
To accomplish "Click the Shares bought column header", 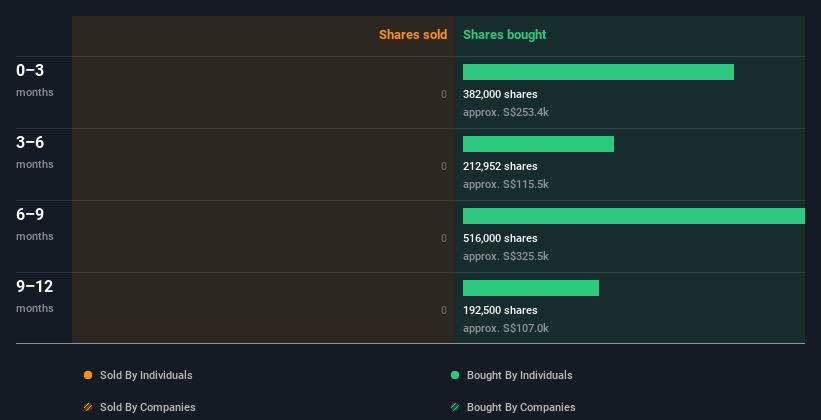I will click(504, 35).
